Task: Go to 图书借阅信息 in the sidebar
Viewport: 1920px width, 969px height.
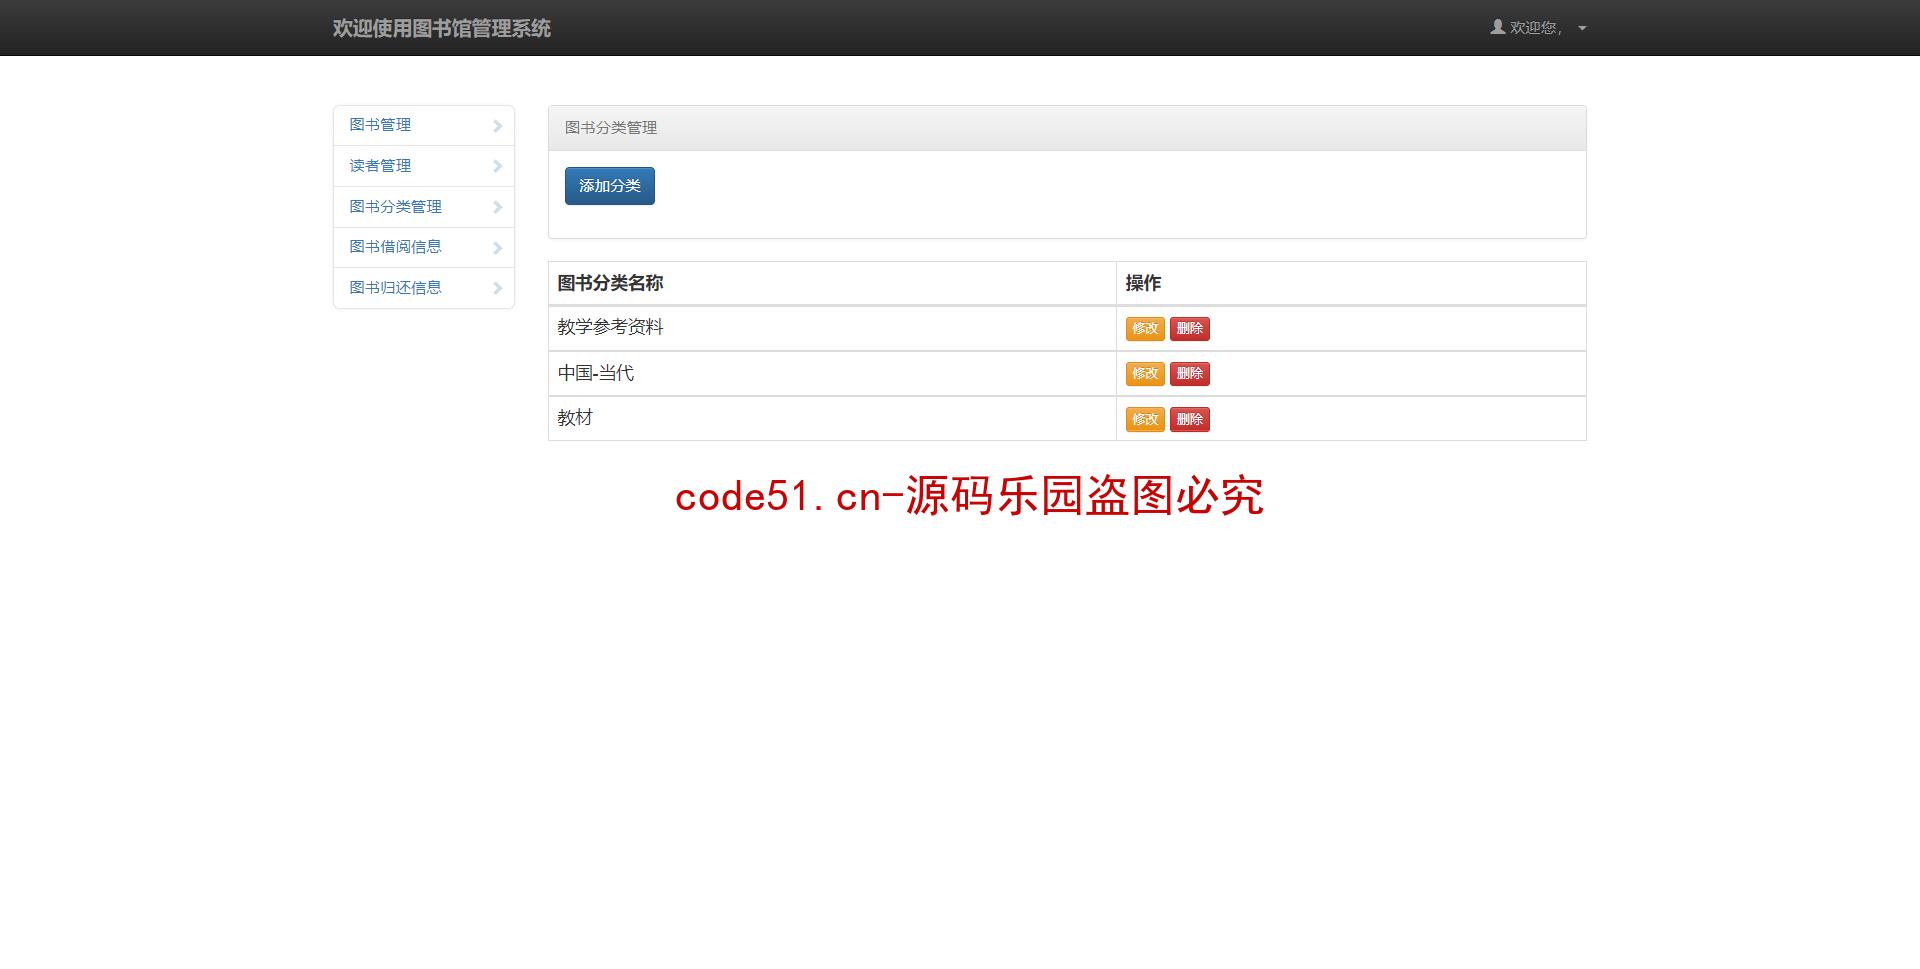Action: [x=424, y=247]
